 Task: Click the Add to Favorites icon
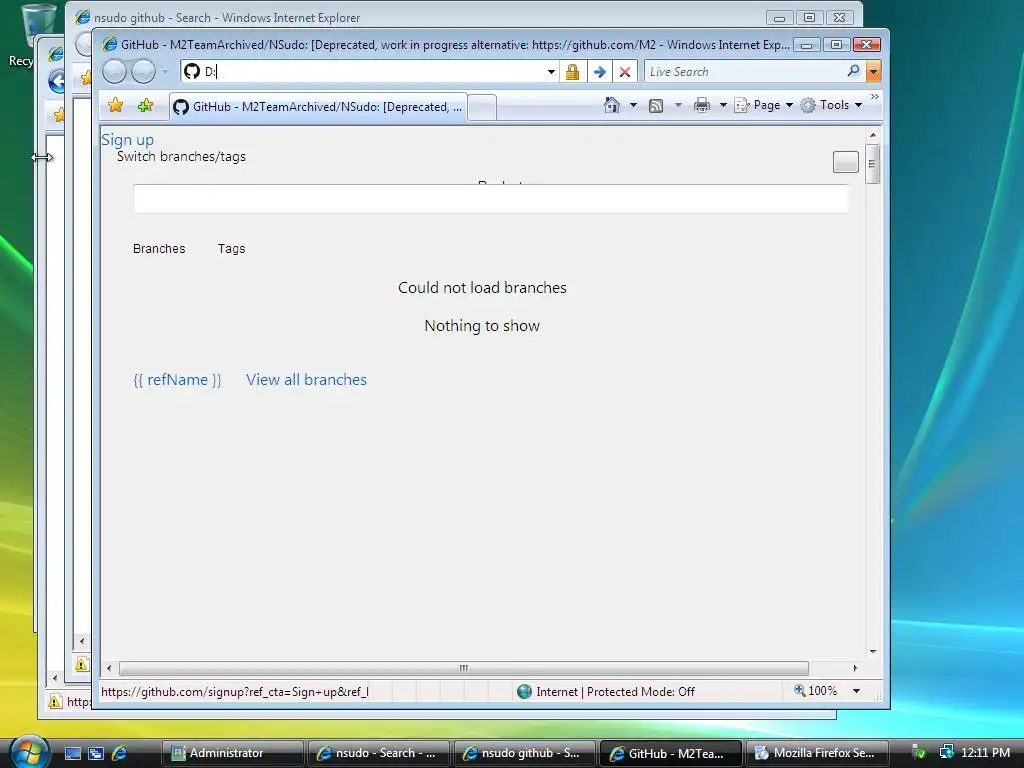[x=145, y=105]
